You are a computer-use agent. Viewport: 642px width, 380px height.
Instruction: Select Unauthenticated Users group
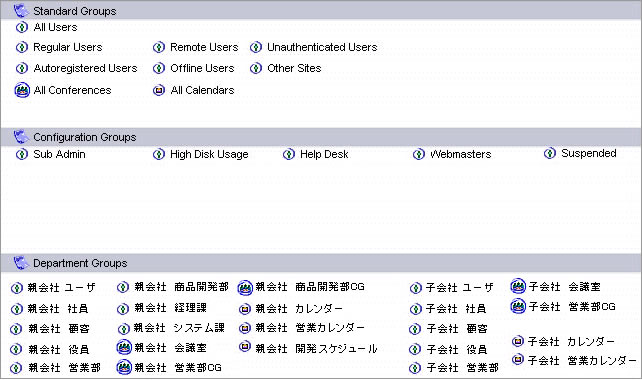(x=322, y=47)
